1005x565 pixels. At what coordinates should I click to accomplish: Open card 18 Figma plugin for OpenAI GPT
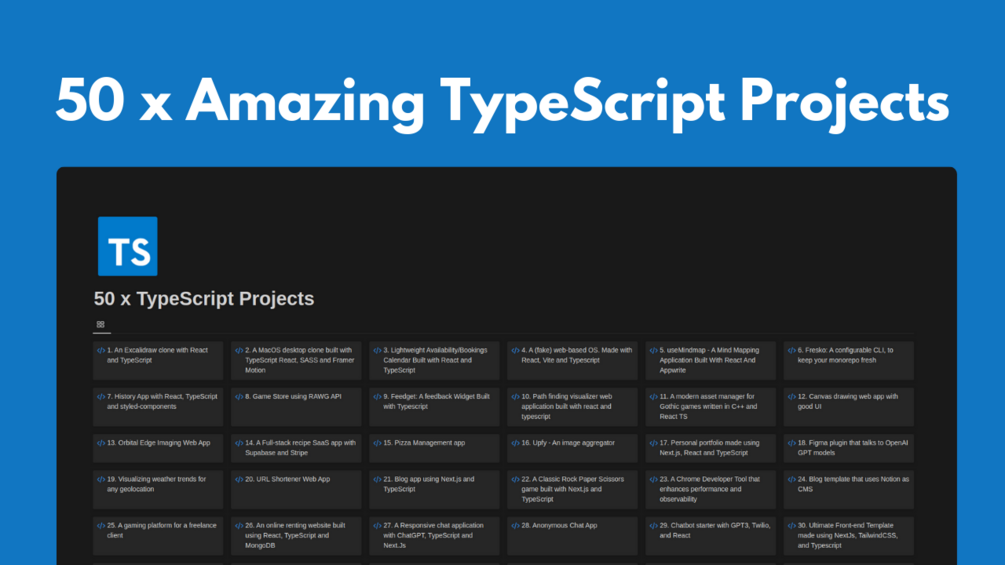tap(849, 448)
